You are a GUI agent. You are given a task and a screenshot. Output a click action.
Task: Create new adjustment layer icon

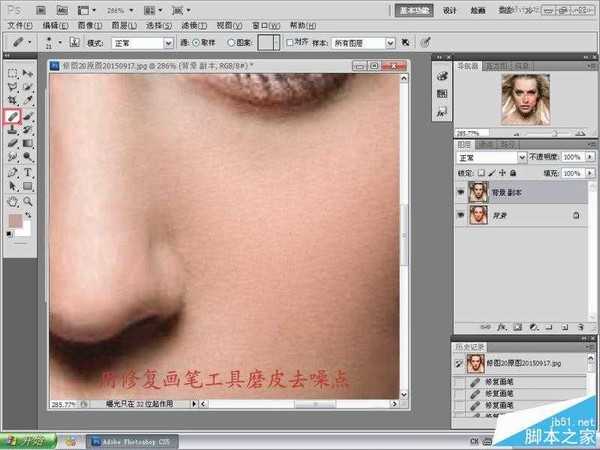(533, 327)
